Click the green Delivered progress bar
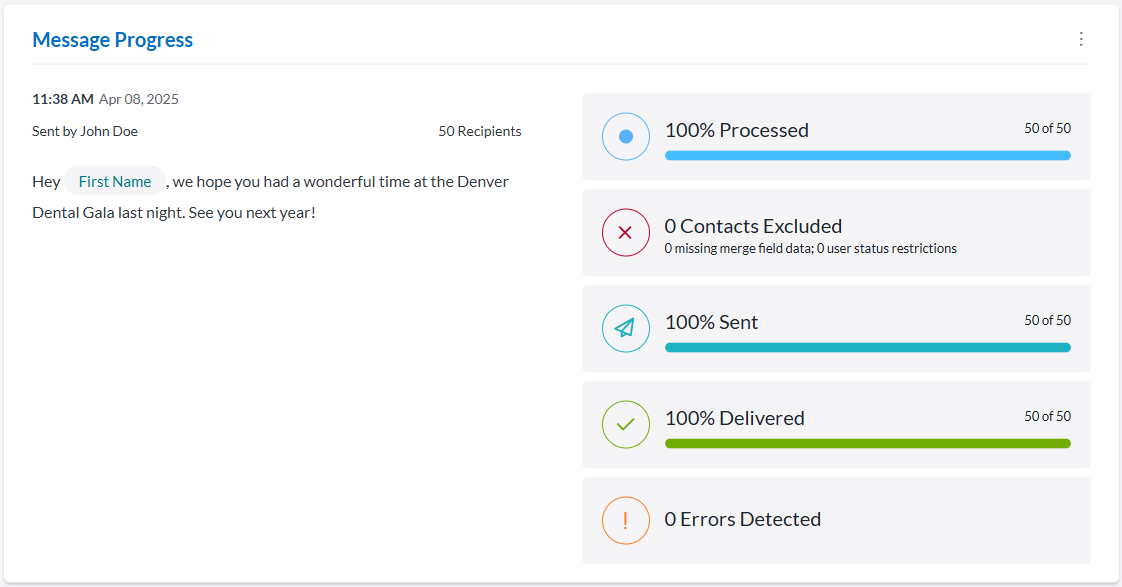The image size is (1122, 587). pos(867,443)
